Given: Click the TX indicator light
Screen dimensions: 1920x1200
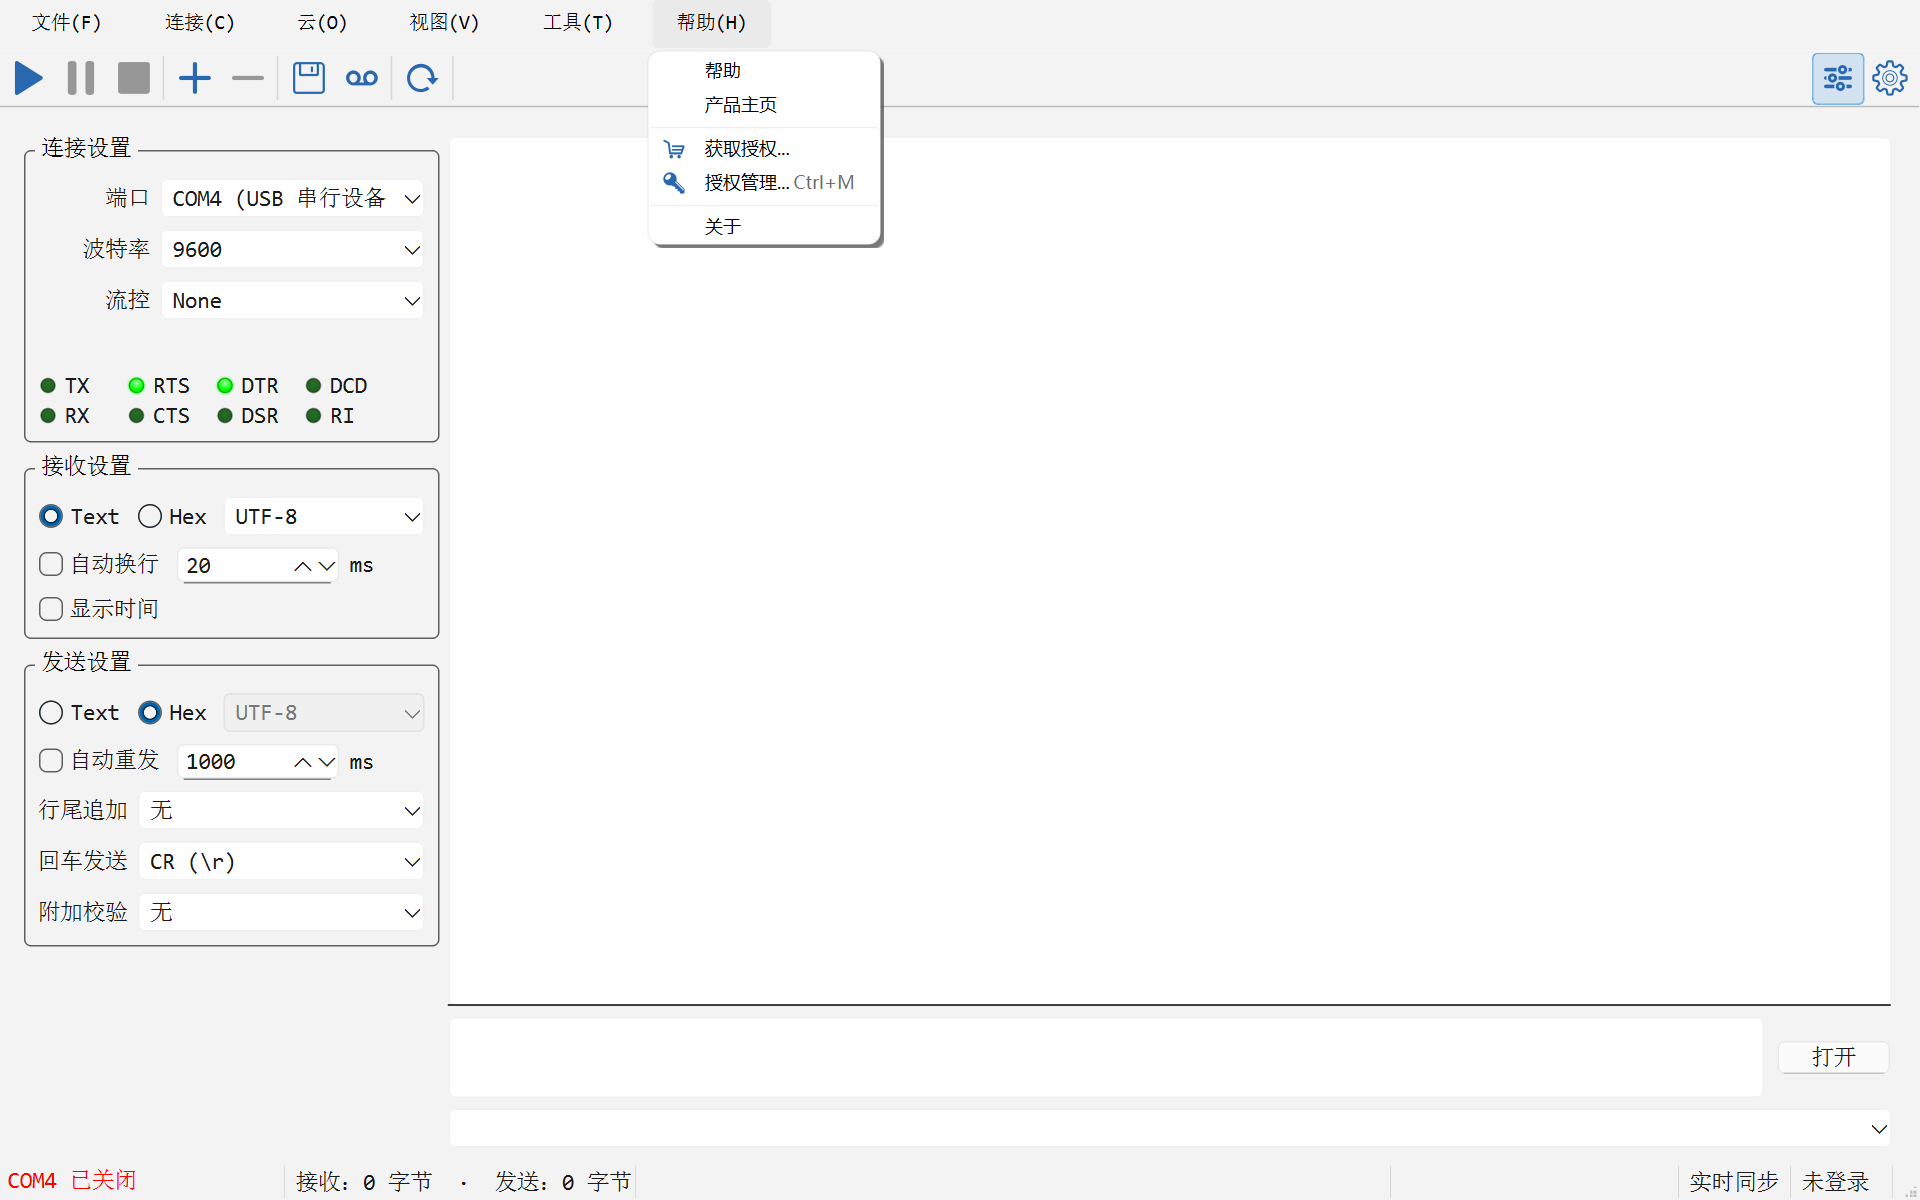Looking at the screenshot, I should (x=48, y=386).
